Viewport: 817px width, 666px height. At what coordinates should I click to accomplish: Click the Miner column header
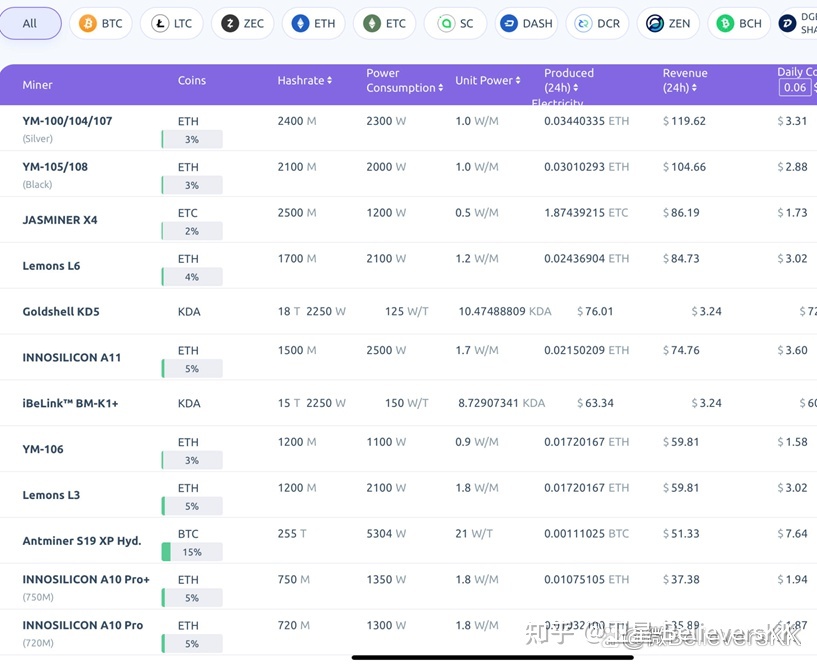click(x=38, y=85)
